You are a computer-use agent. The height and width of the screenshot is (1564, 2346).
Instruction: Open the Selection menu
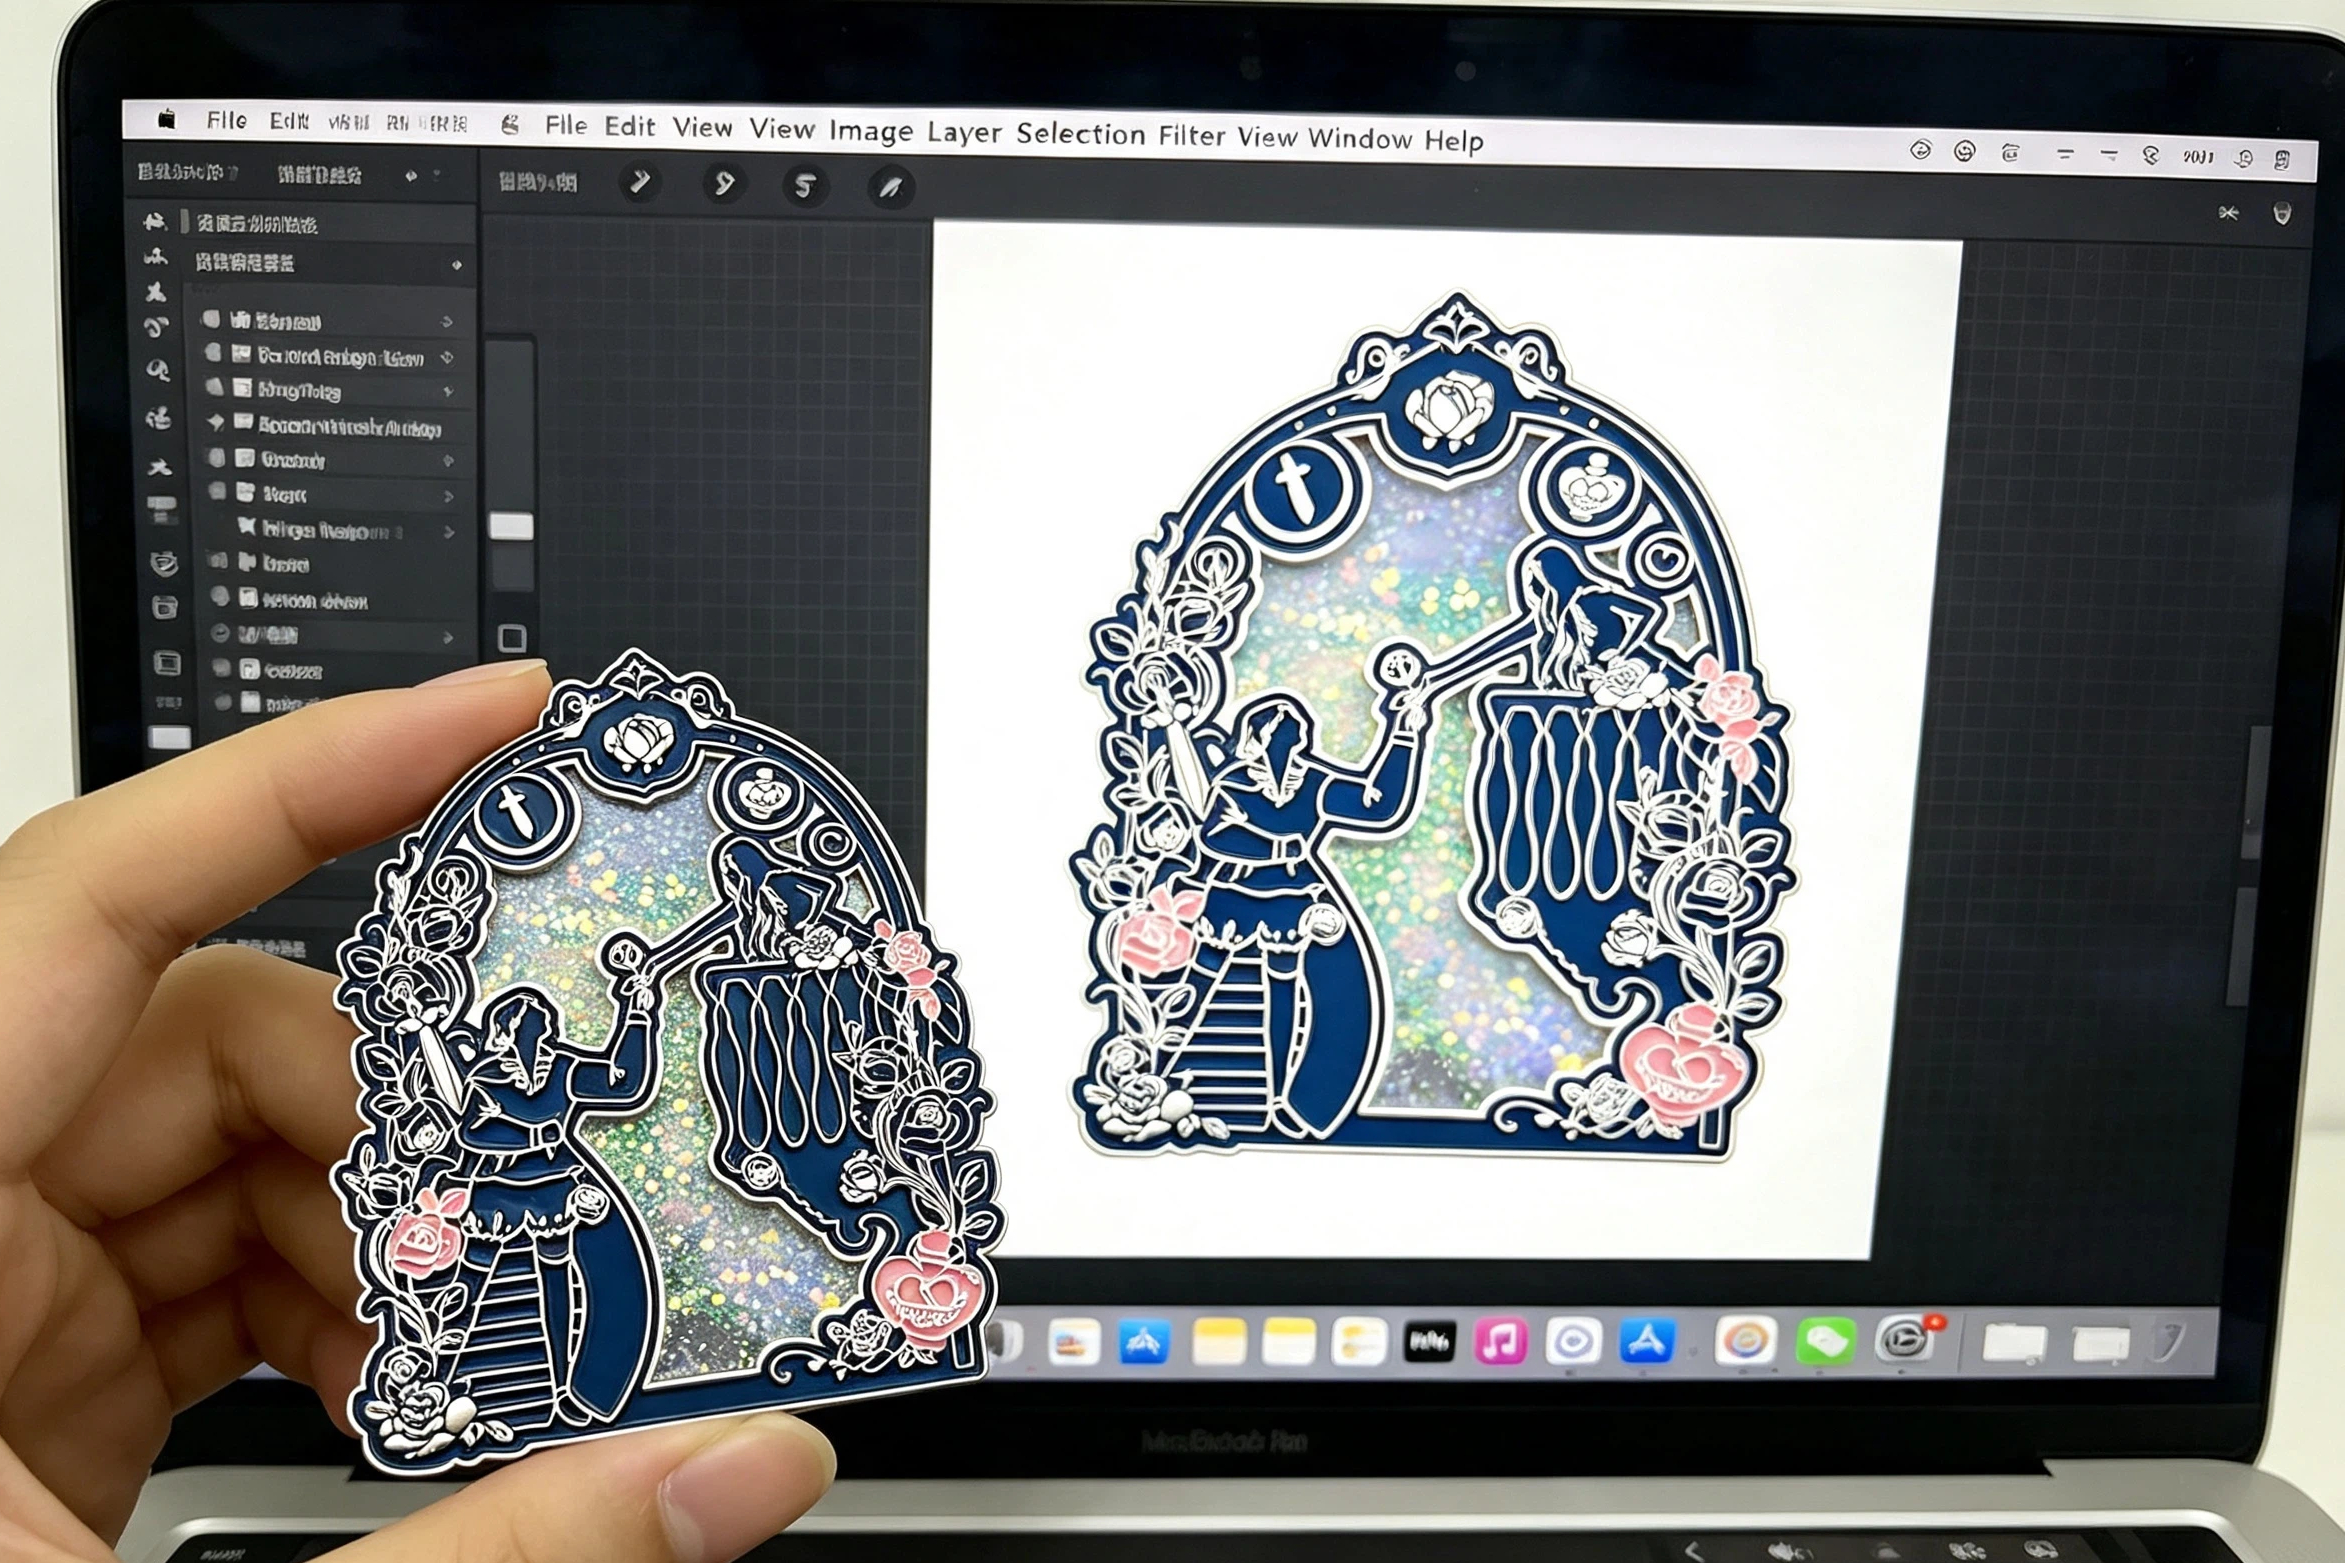(x=1081, y=134)
